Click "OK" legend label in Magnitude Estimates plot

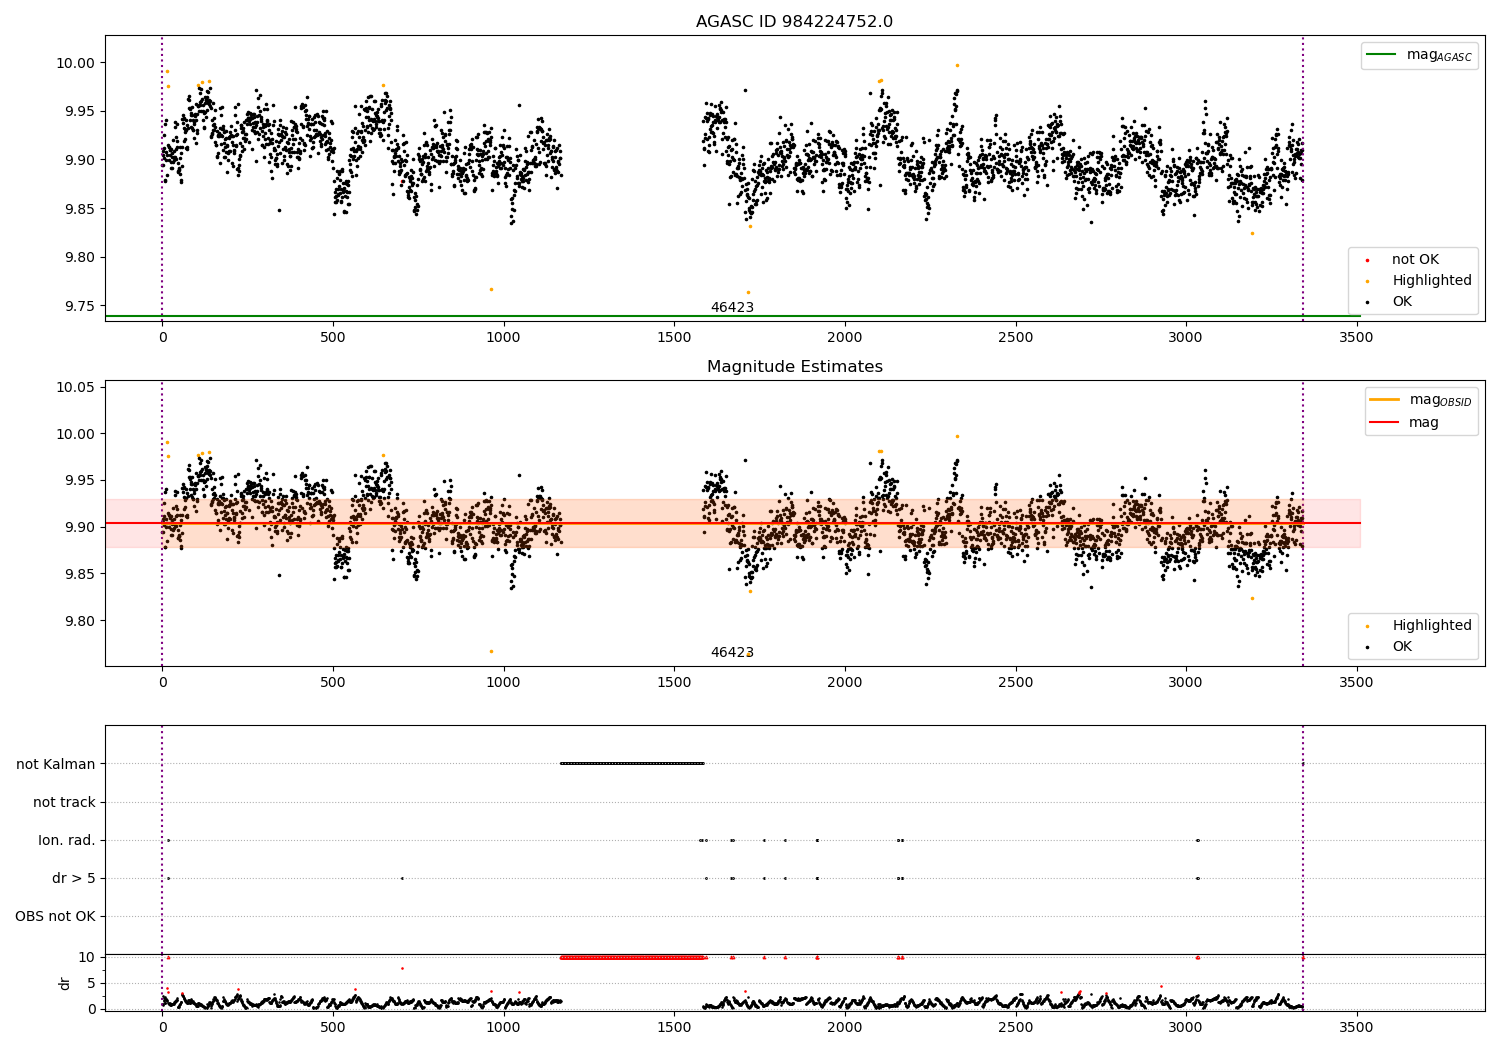click(x=1402, y=646)
